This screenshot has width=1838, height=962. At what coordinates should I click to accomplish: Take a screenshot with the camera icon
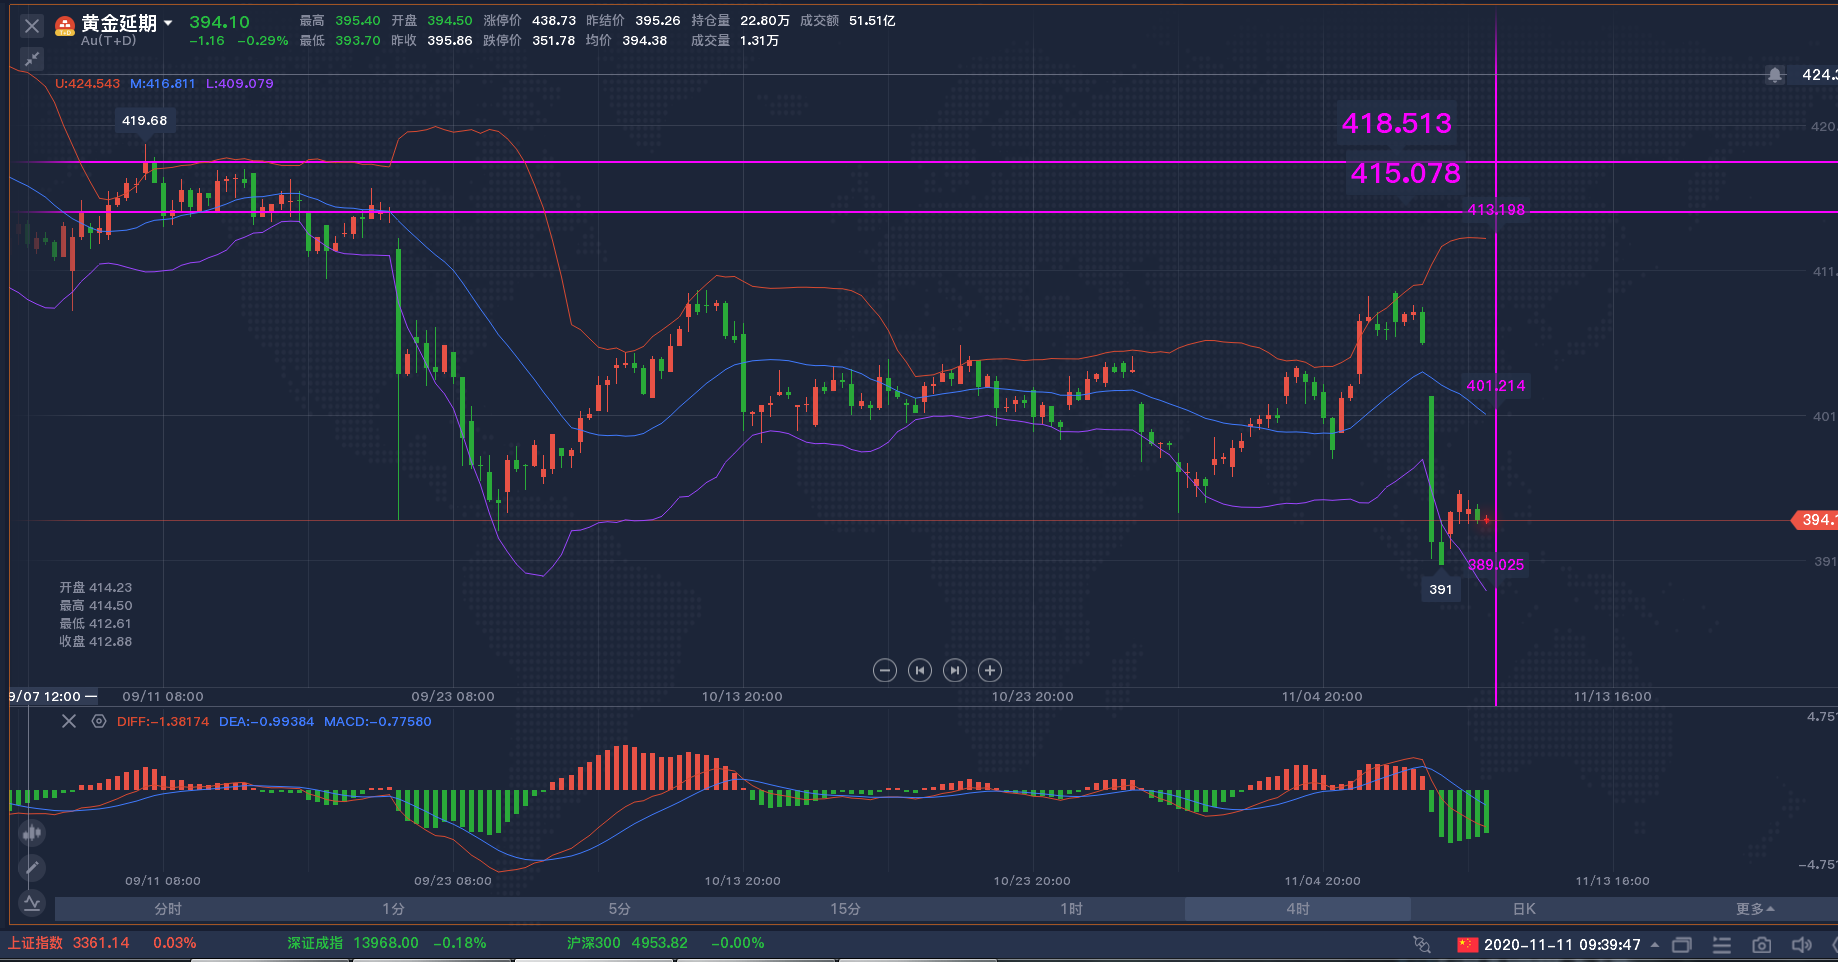click(x=1762, y=944)
